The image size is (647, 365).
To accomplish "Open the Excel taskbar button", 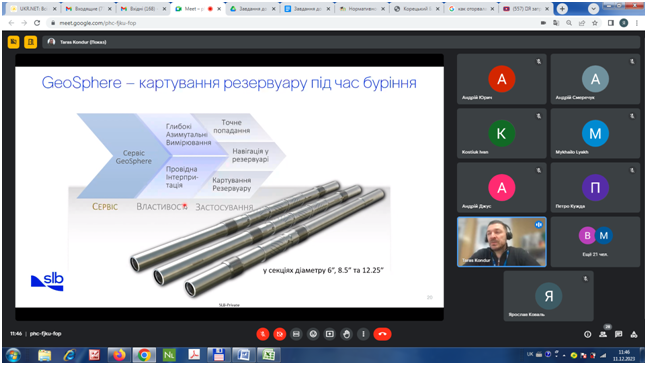I will pyautogui.click(x=269, y=355).
